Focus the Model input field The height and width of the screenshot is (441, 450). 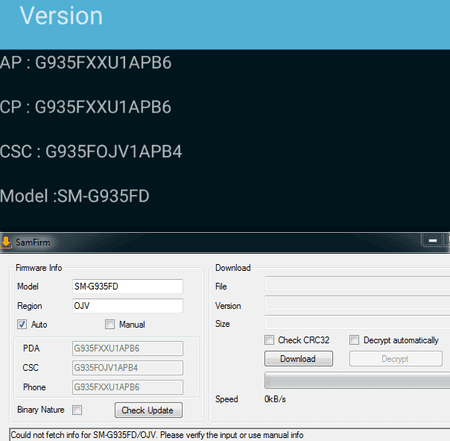click(x=128, y=286)
